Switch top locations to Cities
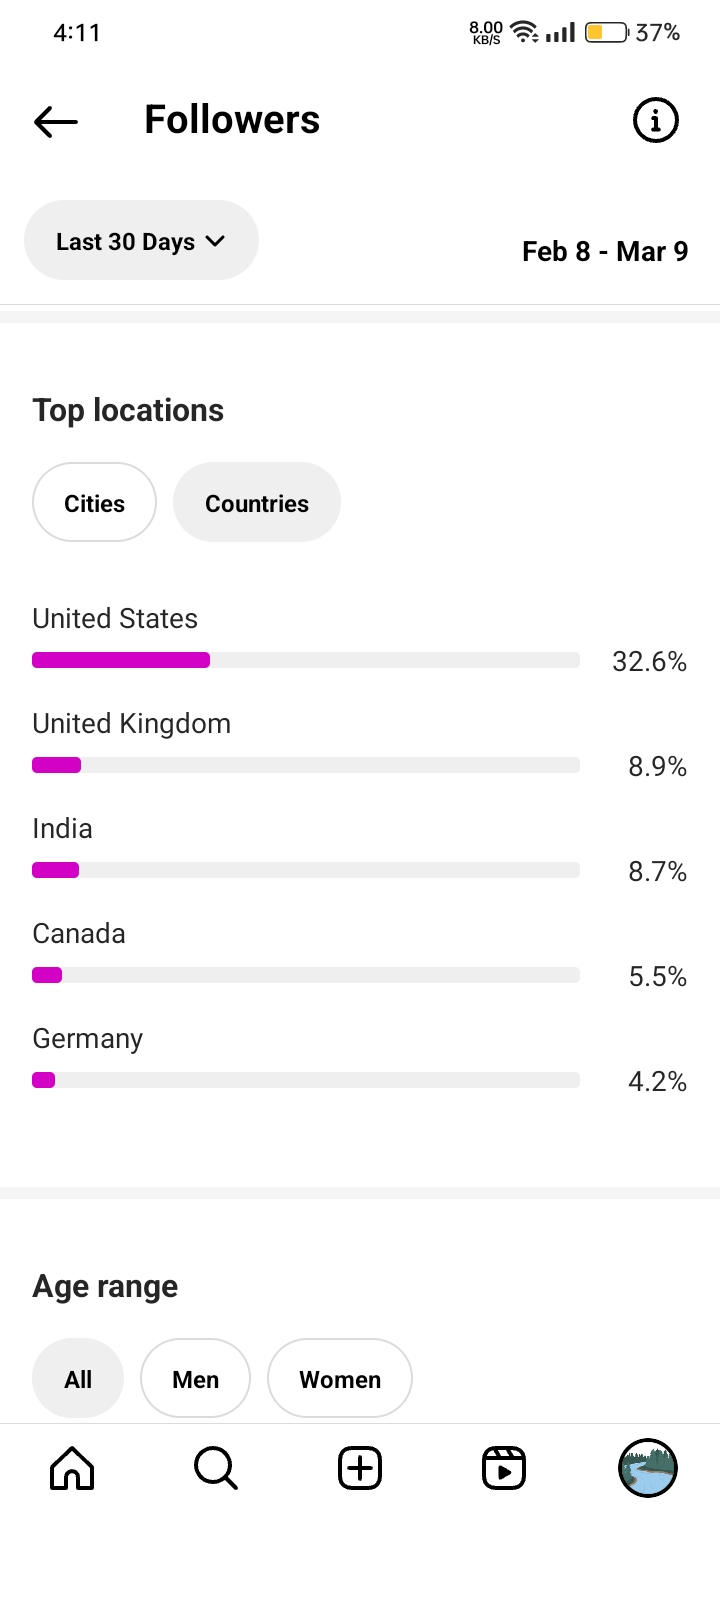 point(95,503)
